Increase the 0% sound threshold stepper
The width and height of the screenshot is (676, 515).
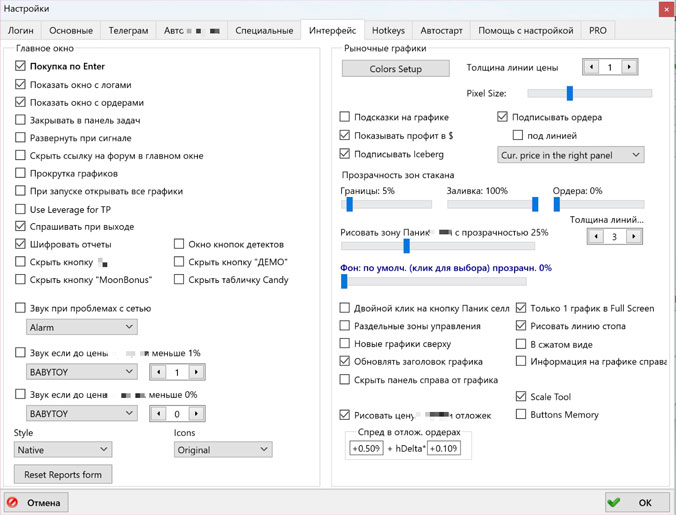click(196, 414)
